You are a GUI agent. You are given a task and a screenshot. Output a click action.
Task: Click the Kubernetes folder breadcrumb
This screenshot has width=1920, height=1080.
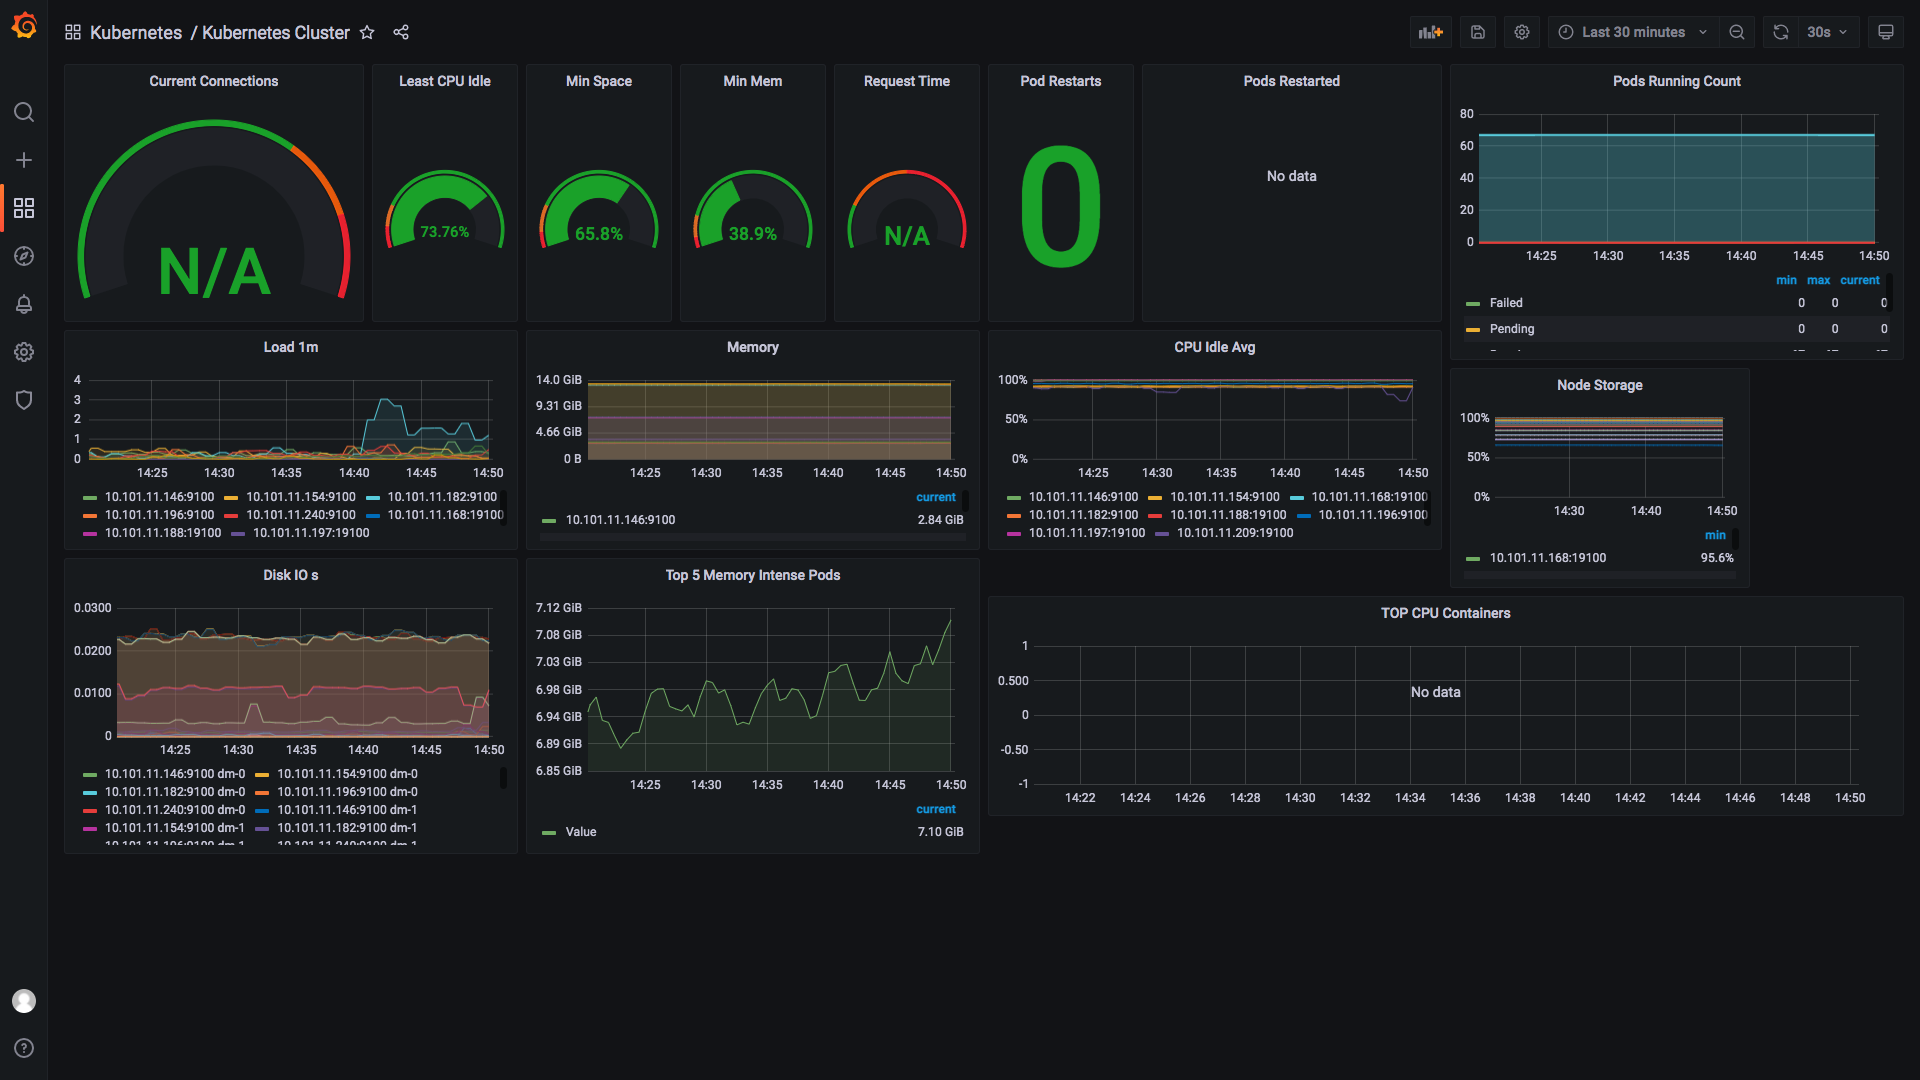click(x=136, y=32)
